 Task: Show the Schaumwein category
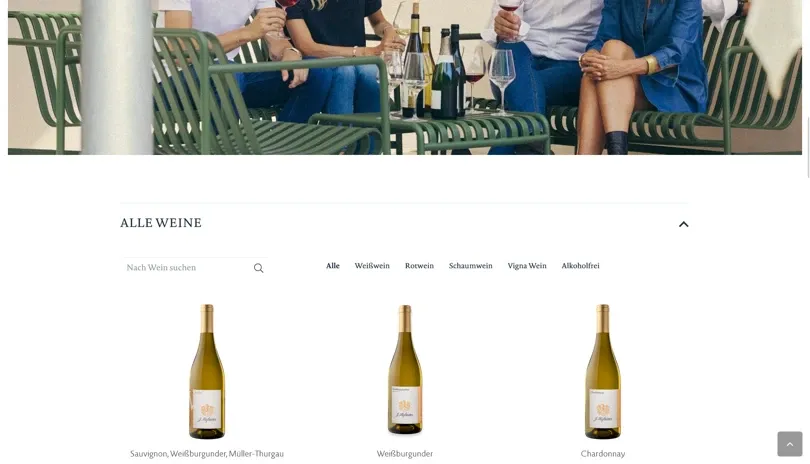tap(471, 266)
